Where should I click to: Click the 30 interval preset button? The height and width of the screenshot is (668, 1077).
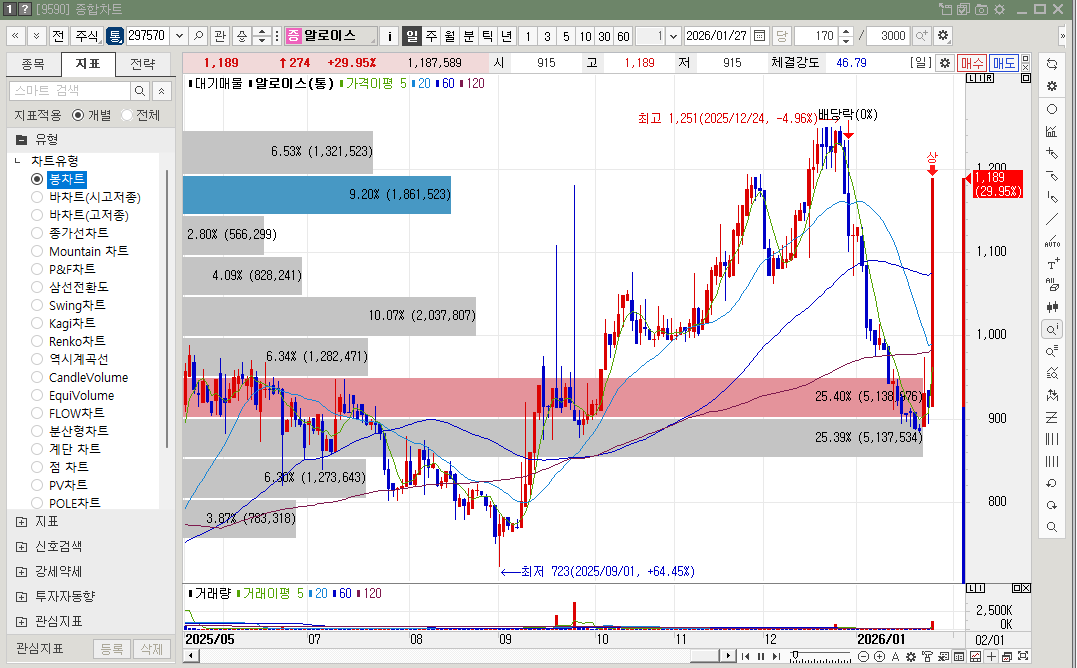(x=604, y=36)
